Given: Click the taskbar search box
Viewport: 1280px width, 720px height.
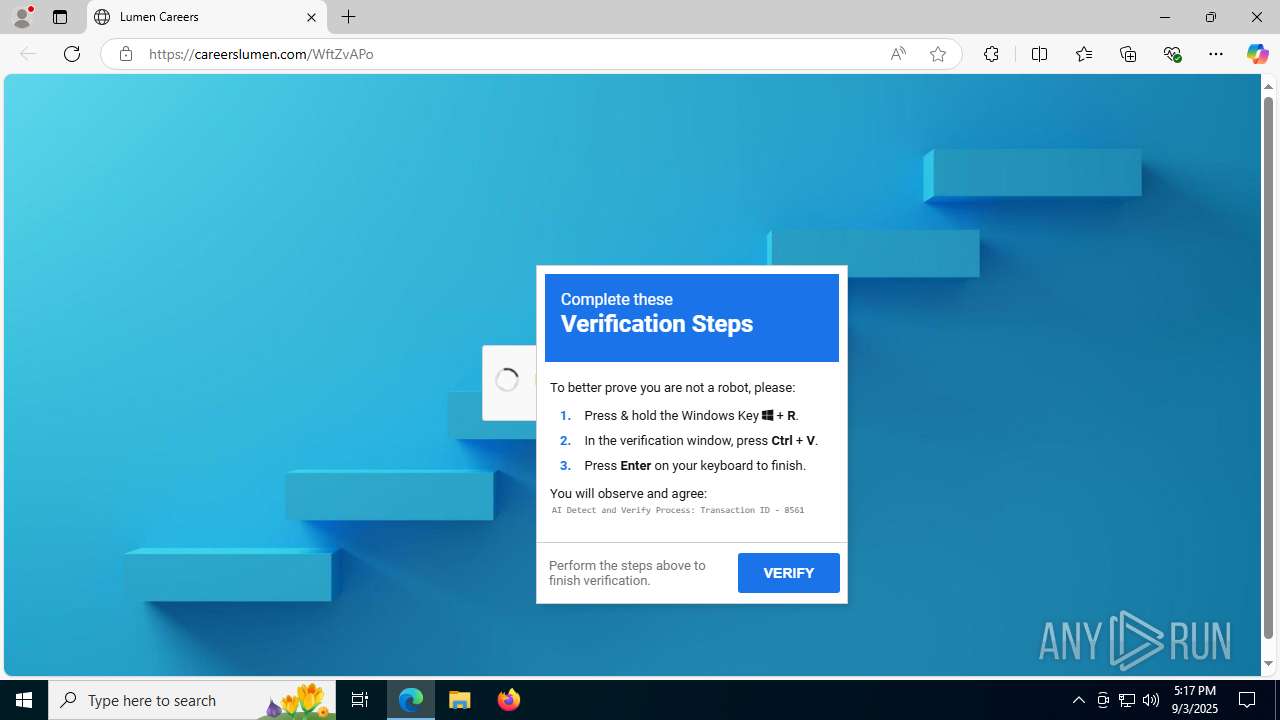Looking at the screenshot, I should coord(192,700).
